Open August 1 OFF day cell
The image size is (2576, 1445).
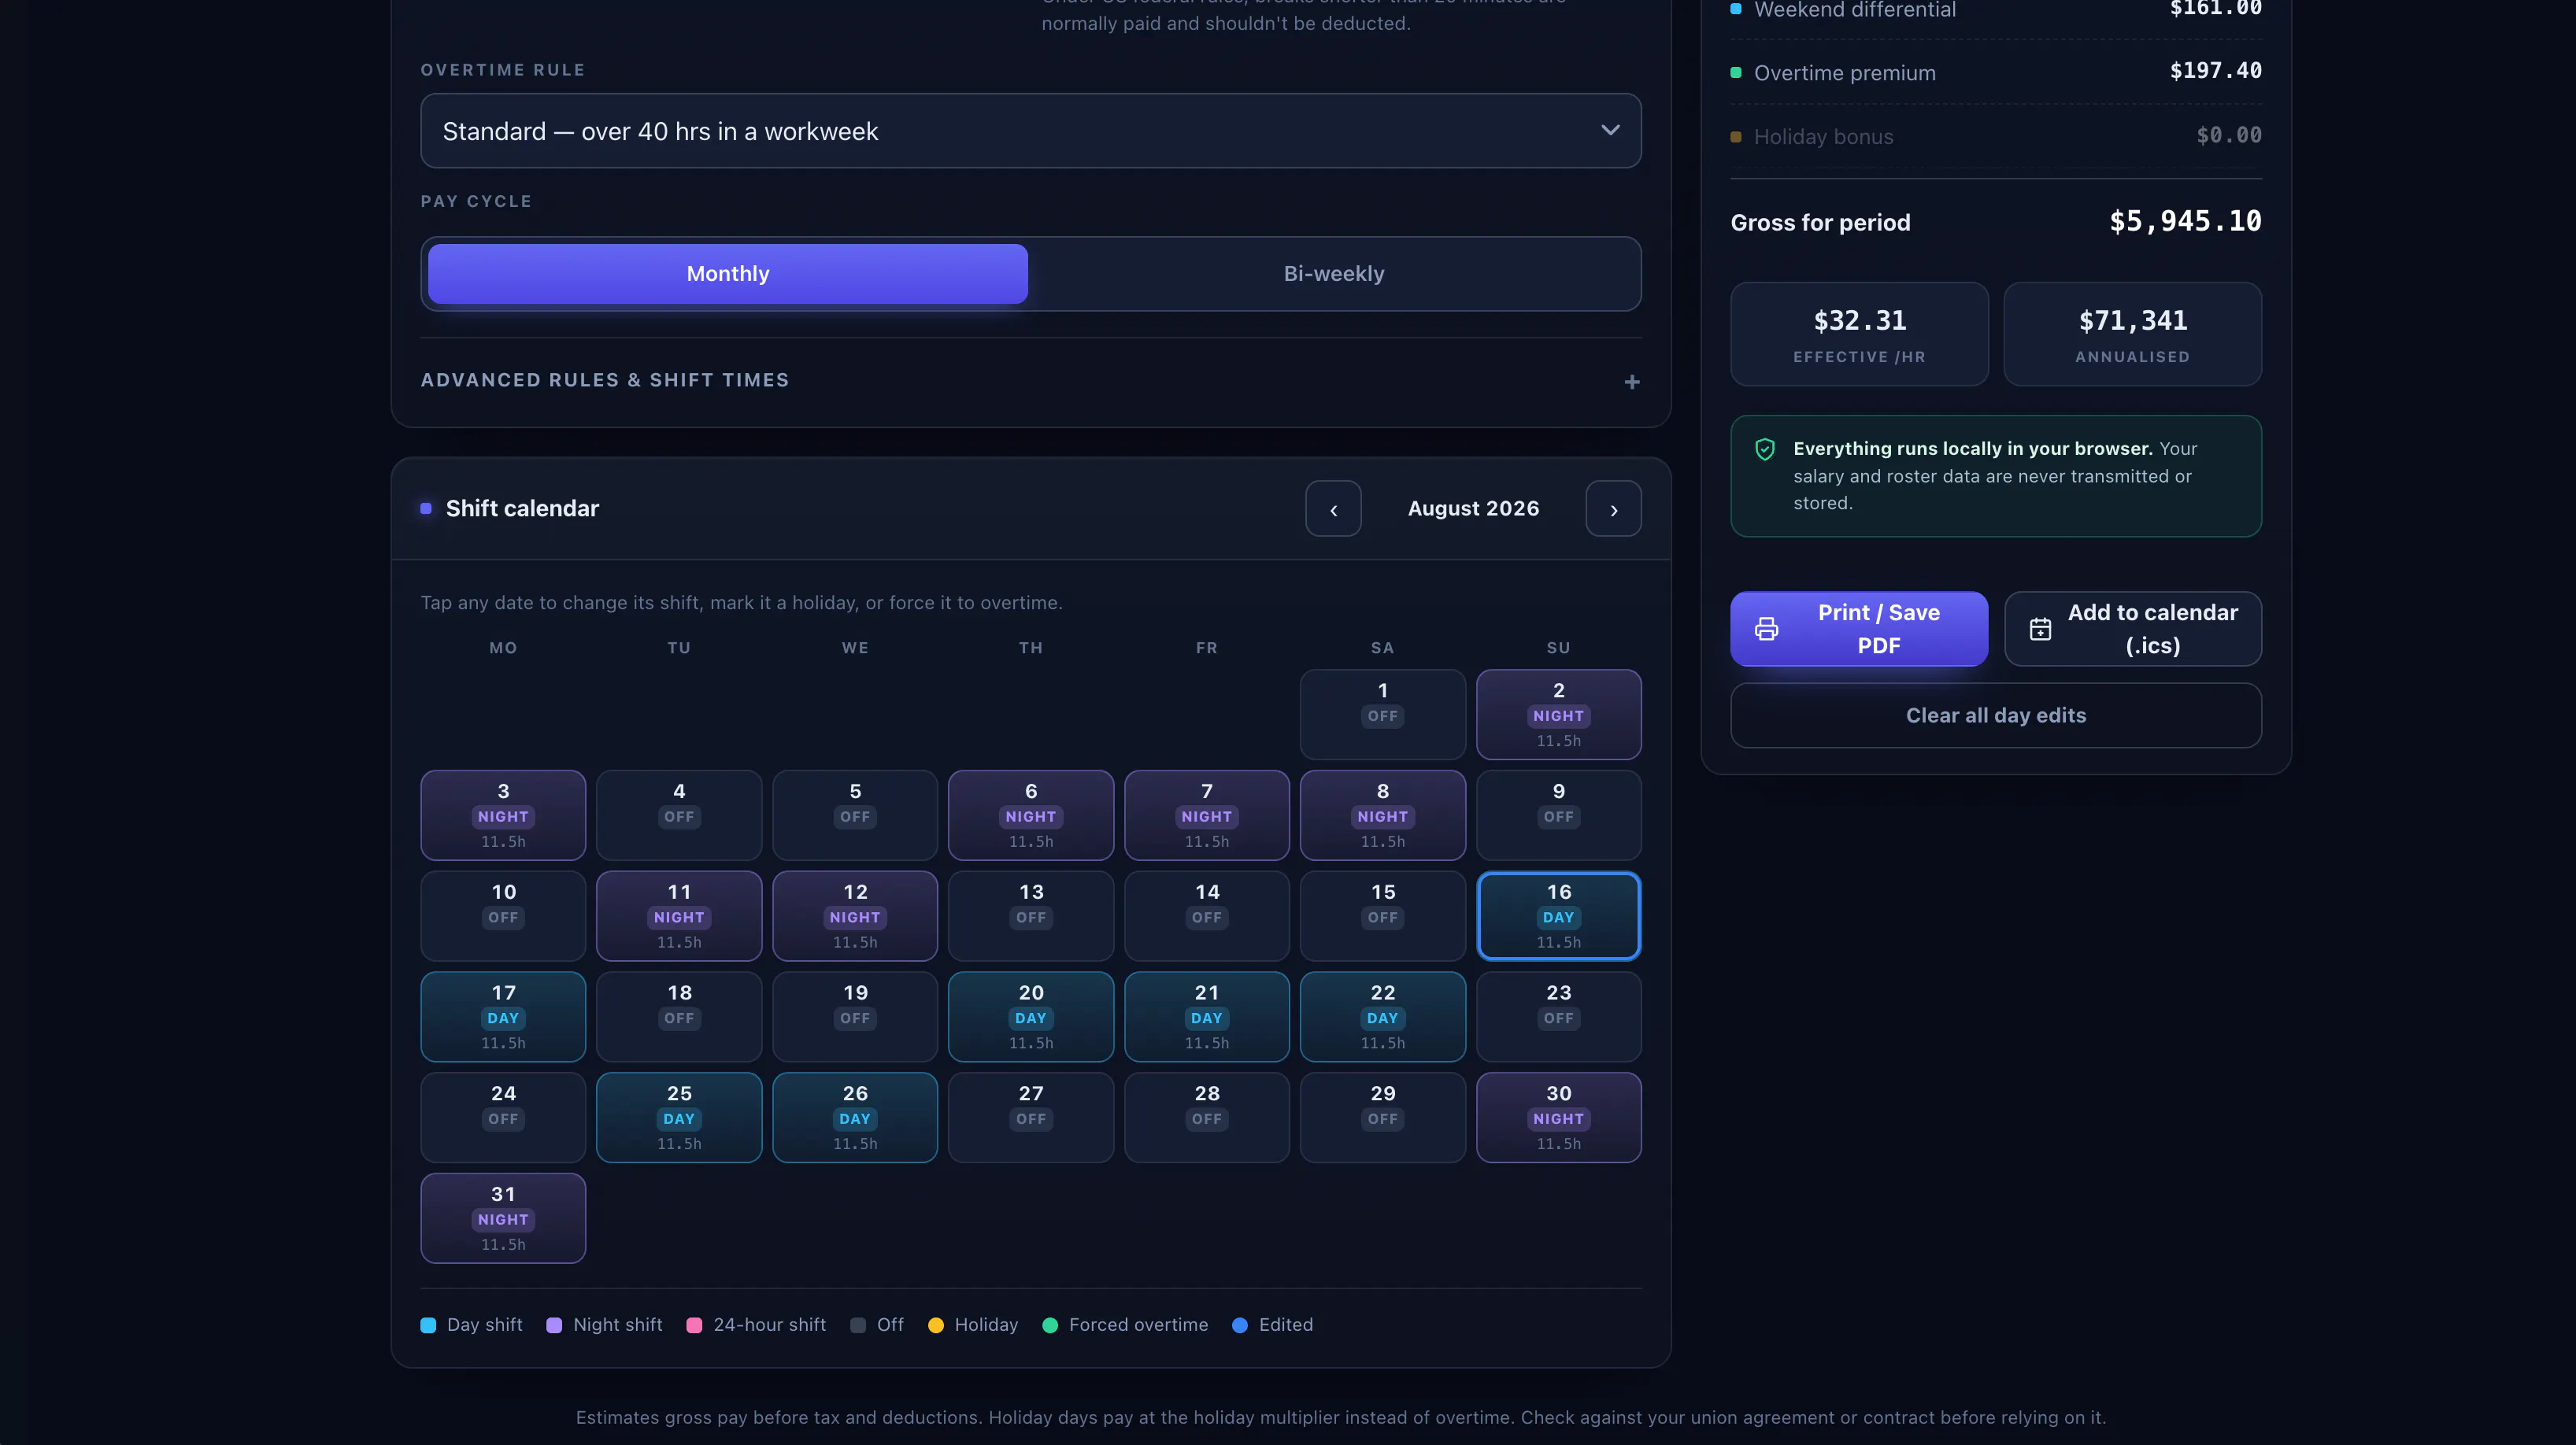[x=1382, y=715]
